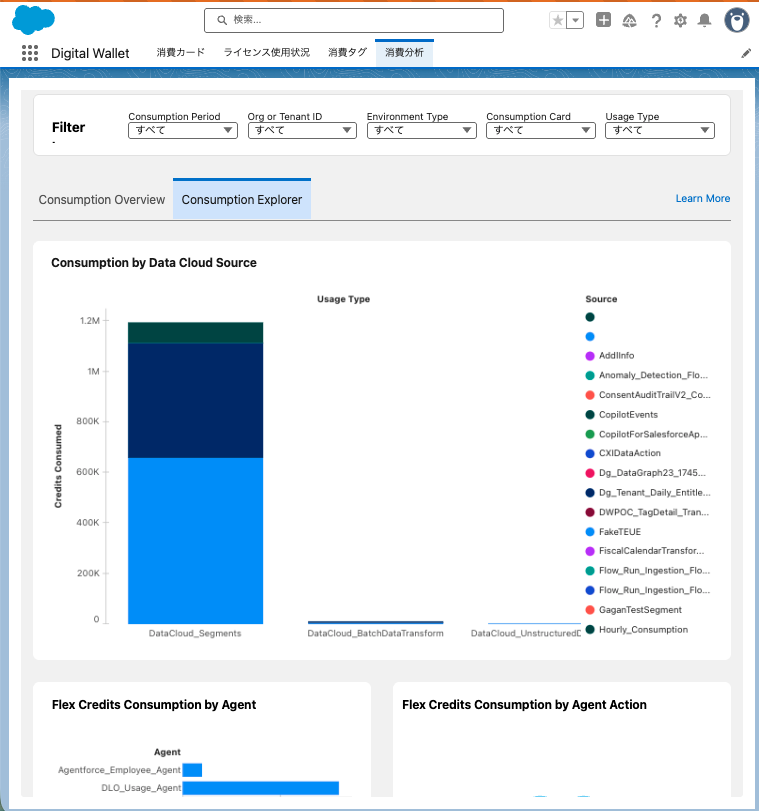Switch to the Consumption Overview tab
This screenshot has width=759, height=811.
tap(102, 200)
